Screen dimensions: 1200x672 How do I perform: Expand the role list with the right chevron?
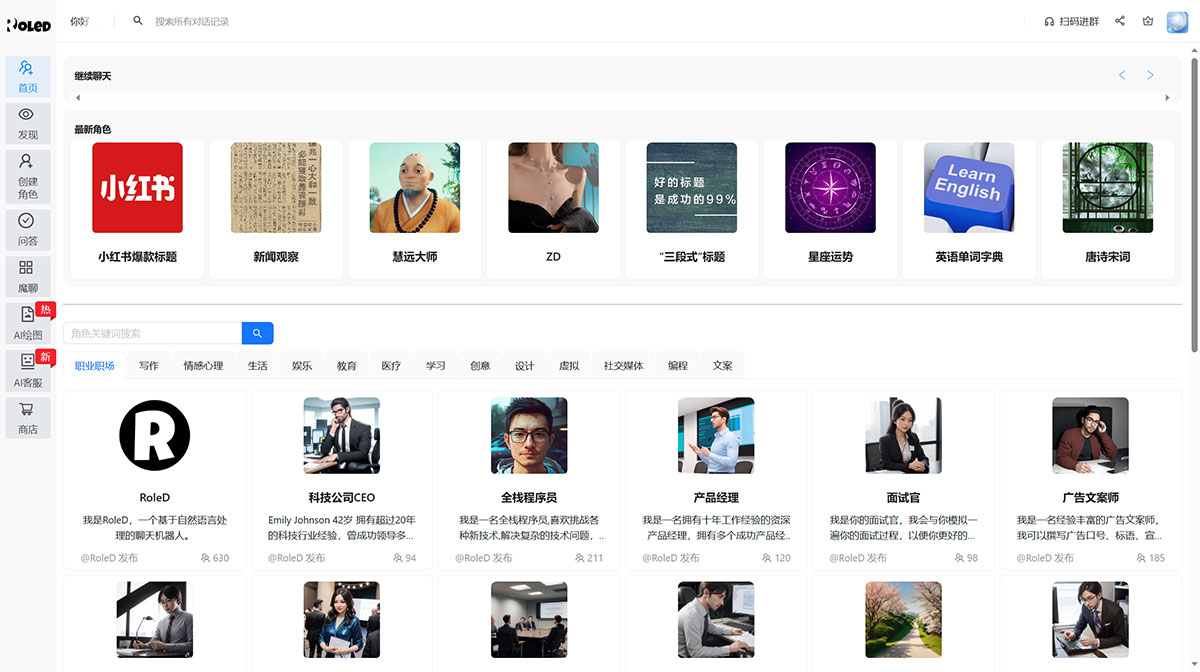1166,98
